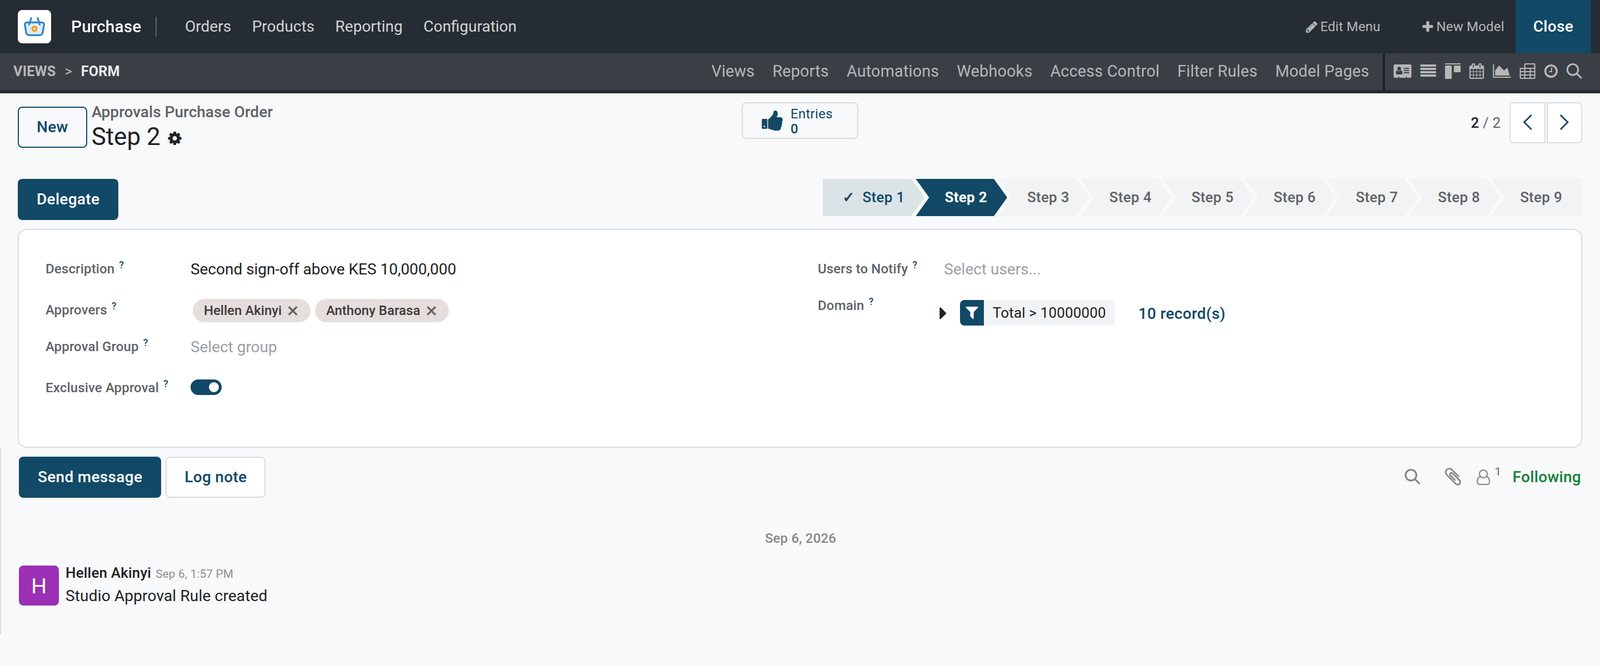Open the Products menu

click(x=283, y=27)
